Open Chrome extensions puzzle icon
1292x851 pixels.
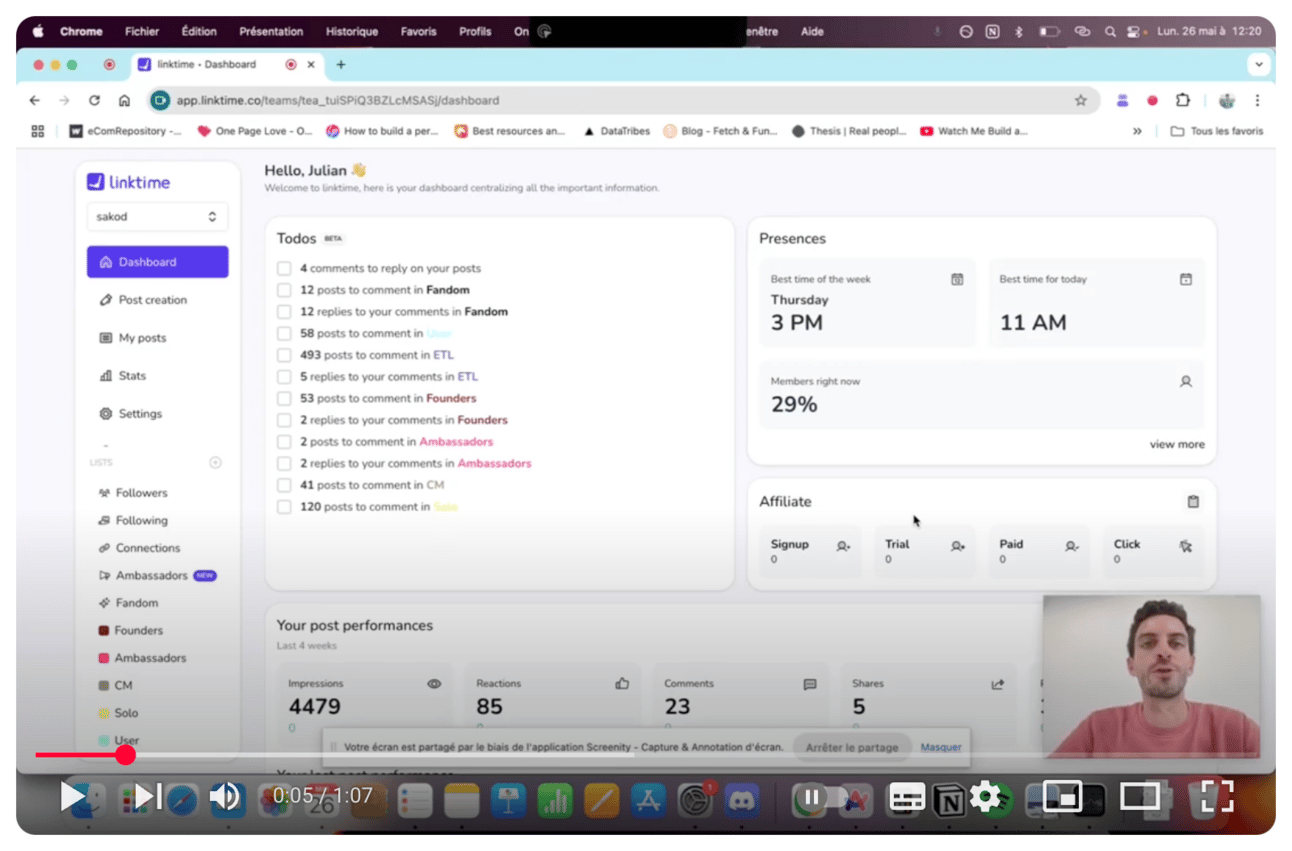1183,100
